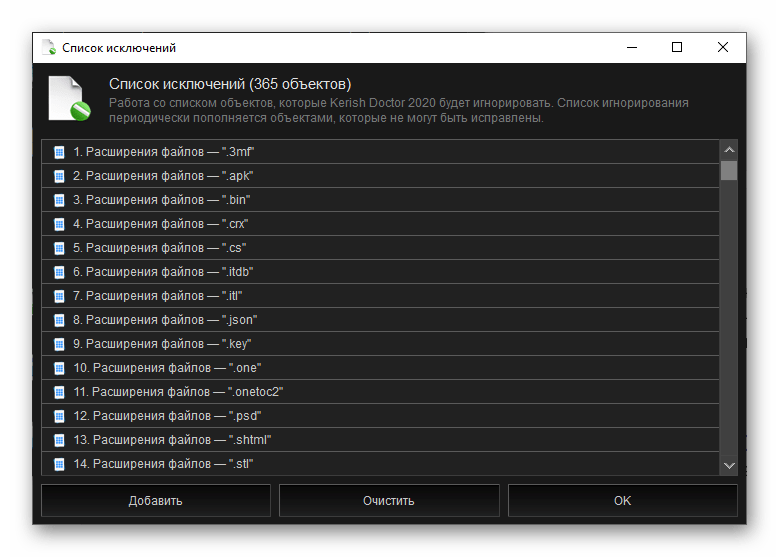
Task: Select row "5. Расширения файлов — .cs"
Action: click(x=381, y=248)
